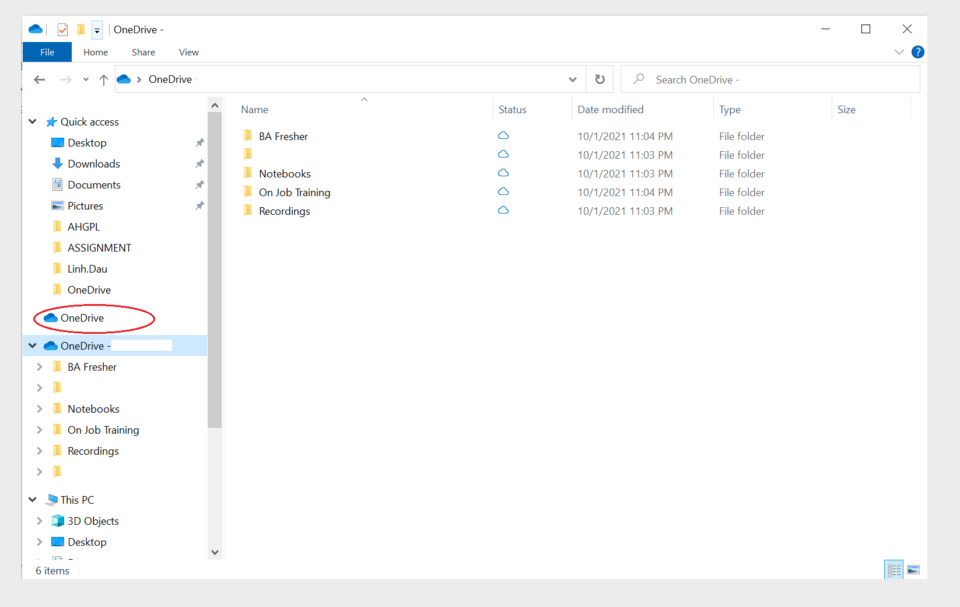Open Help with the blue question mark icon
The height and width of the screenshot is (607, 960).
(918, 52)
